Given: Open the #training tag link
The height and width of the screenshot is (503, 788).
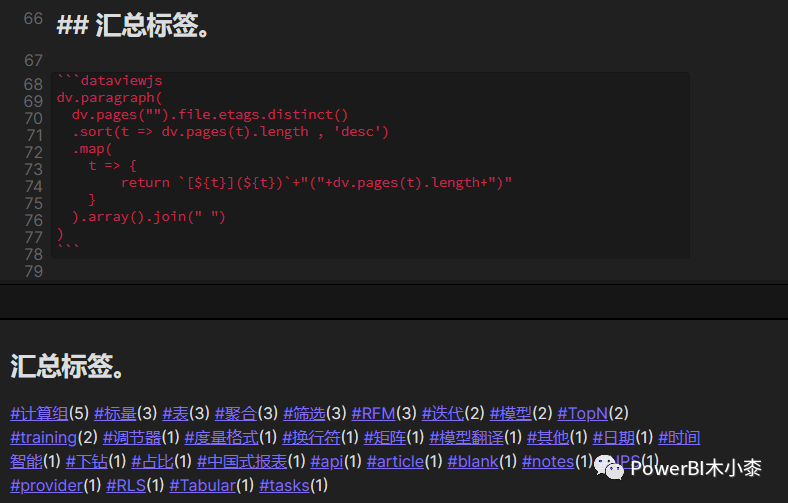Looking at the screenshot, I should point(43,438).
